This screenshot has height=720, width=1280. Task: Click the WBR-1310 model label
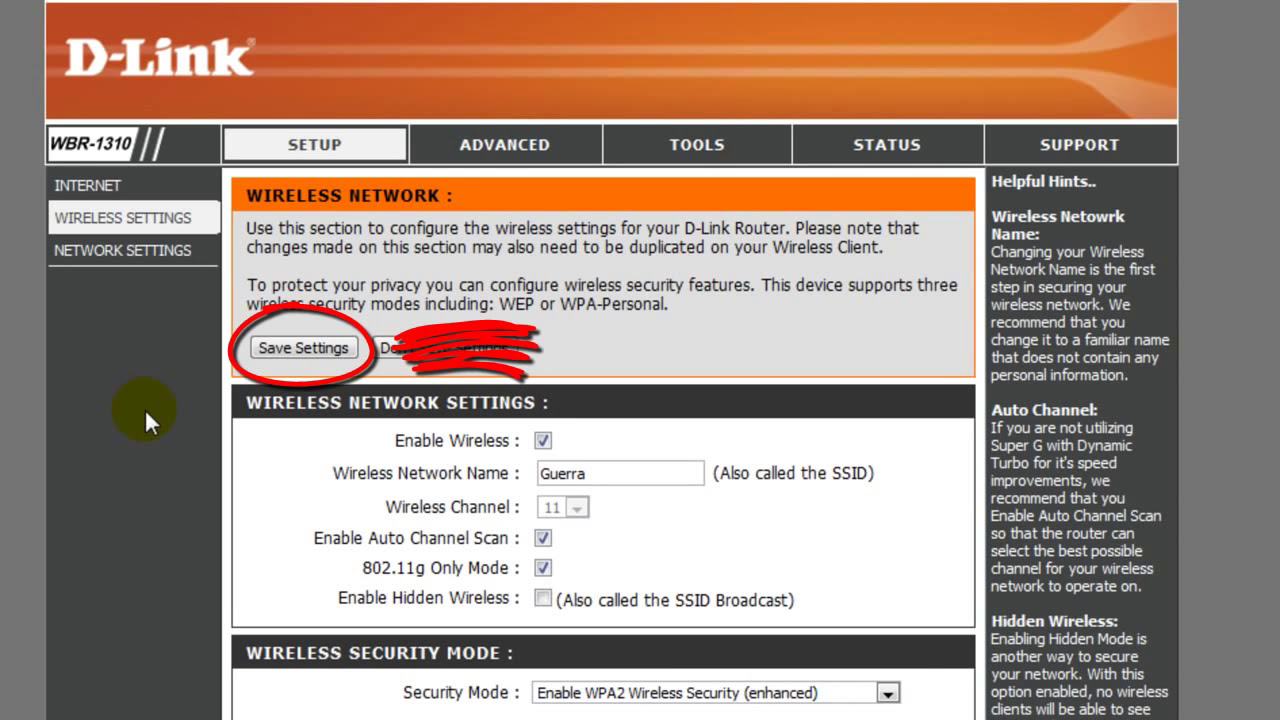click(x=90, y=144)
